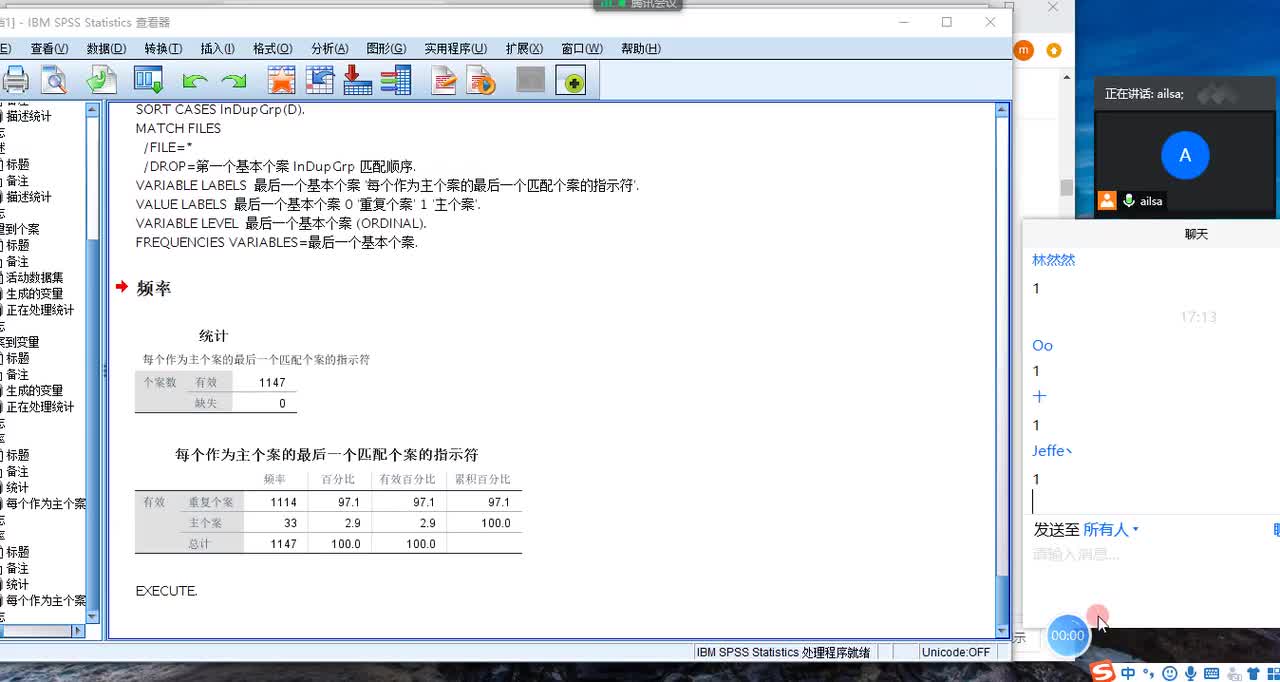Screen dimensions: 1280x682
Task: Click the Print toolbar icon
Action: pyautogui.click(x=15, y=80)
